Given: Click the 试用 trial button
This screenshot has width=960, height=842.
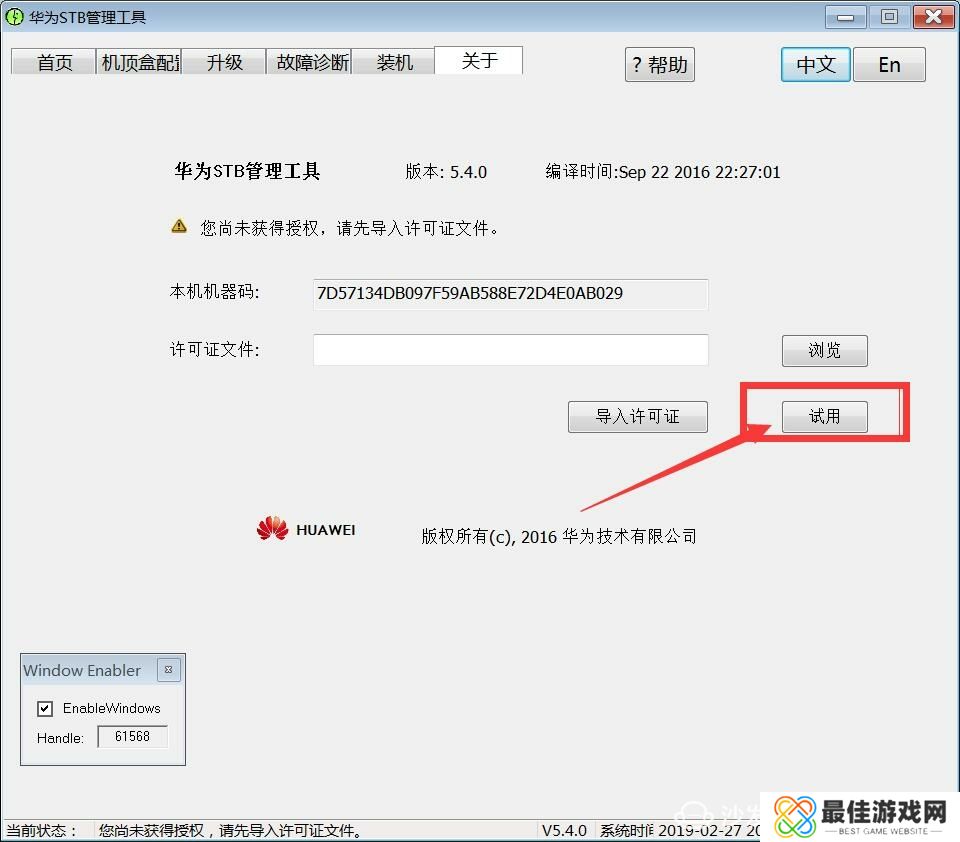Looking at the screenshot, I should pyautogui.click(x=824, y=417).
